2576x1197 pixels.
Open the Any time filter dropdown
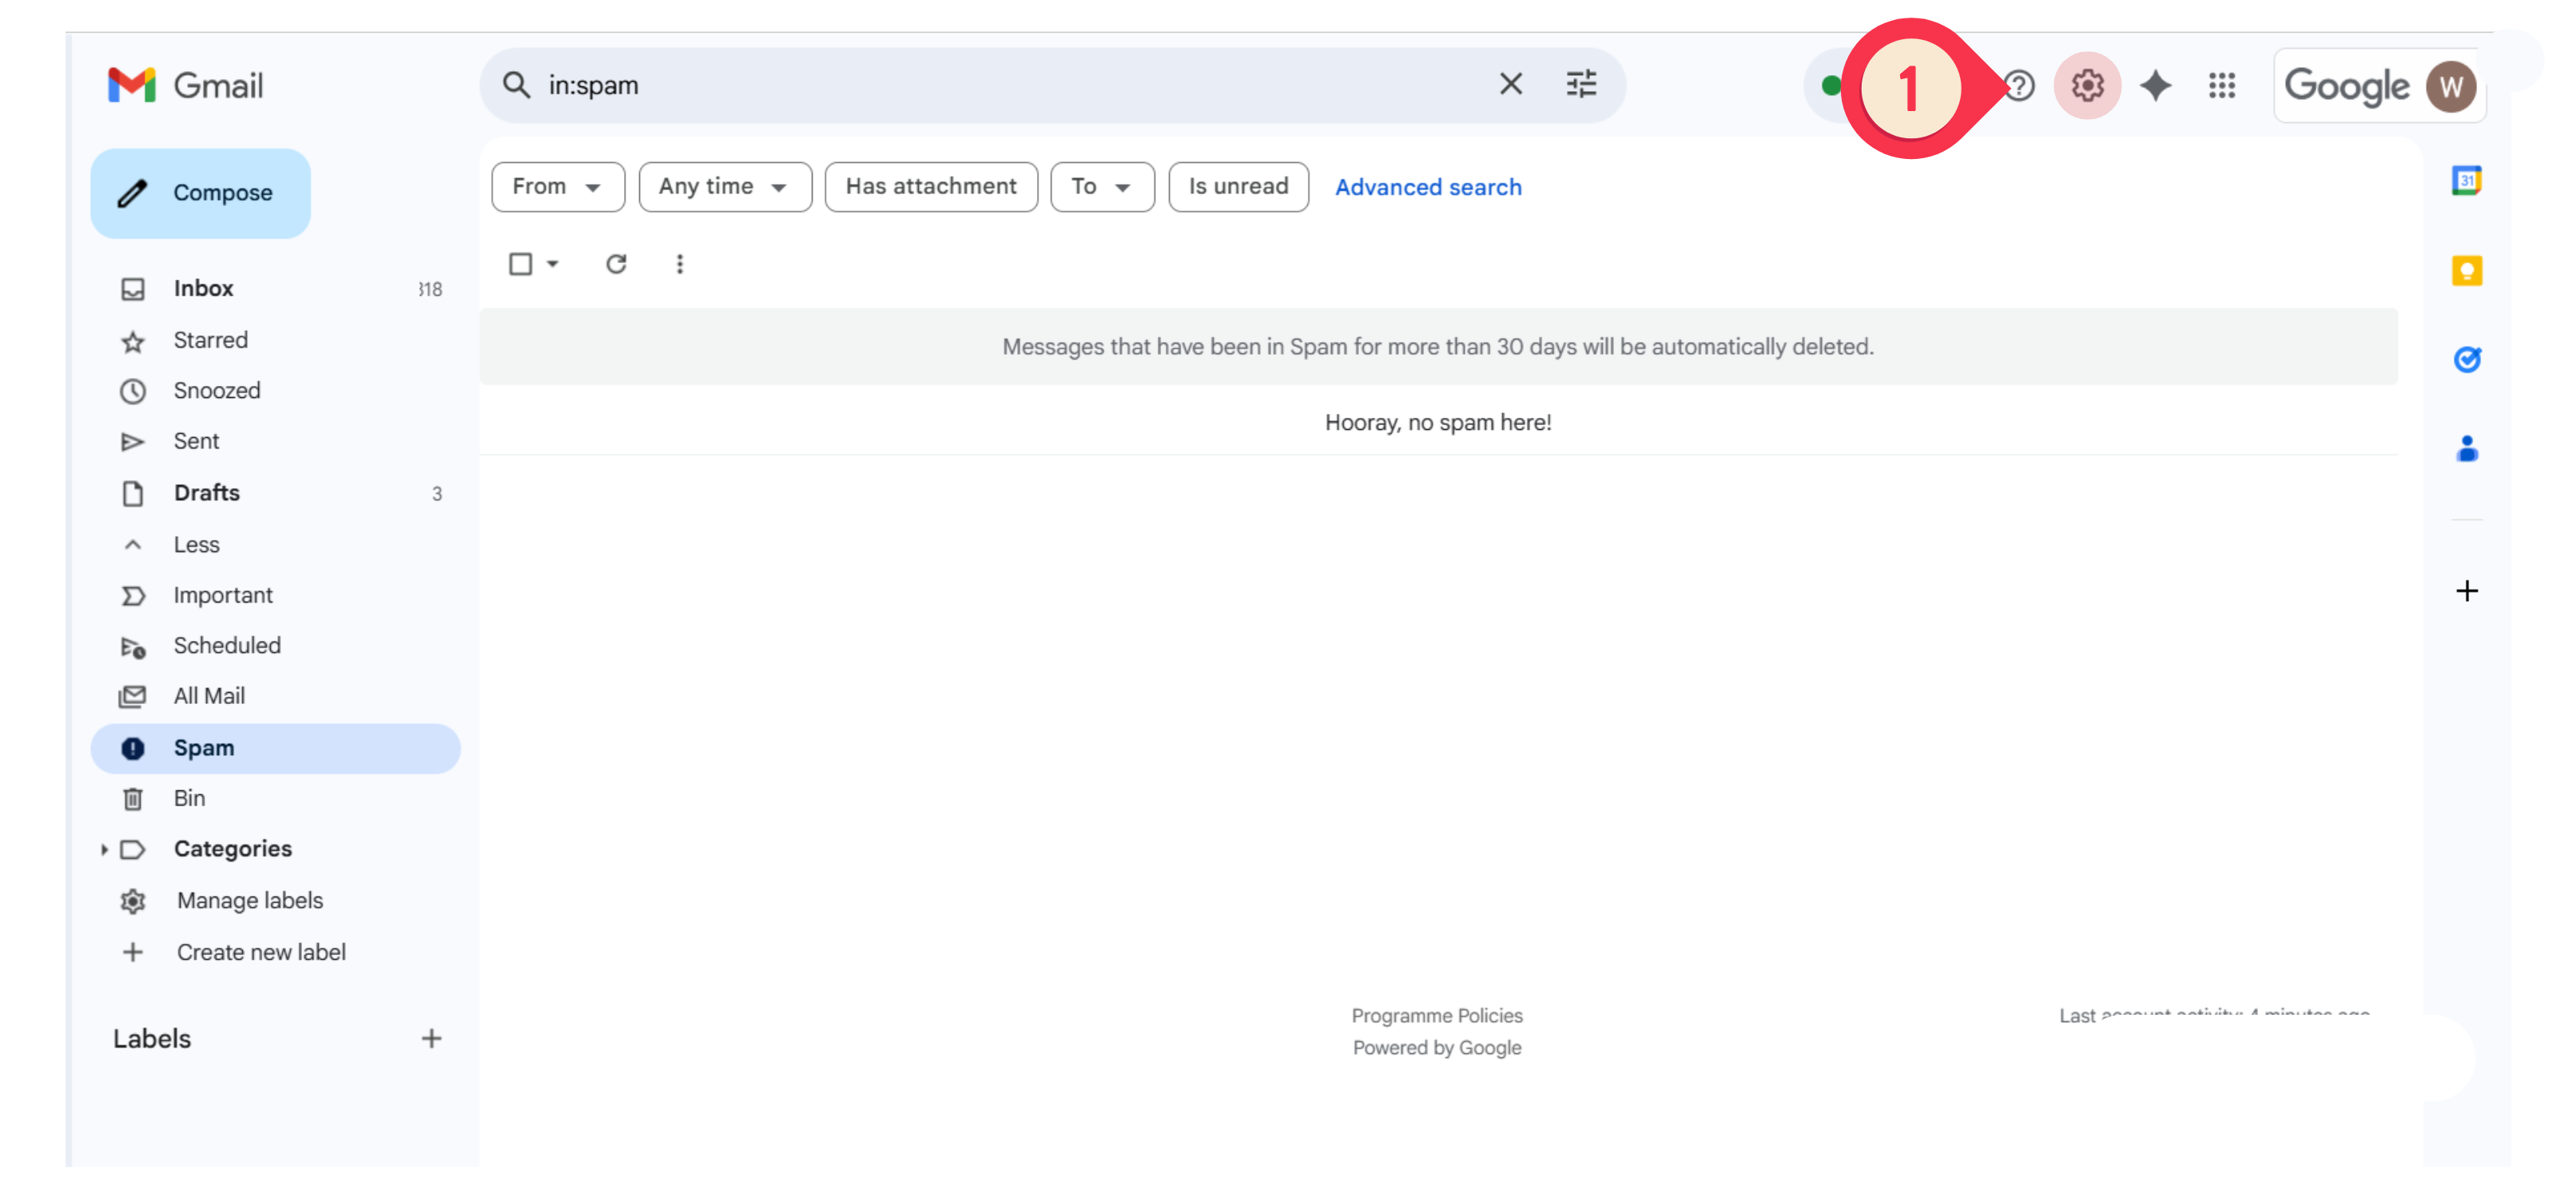(x=724, y=187)
